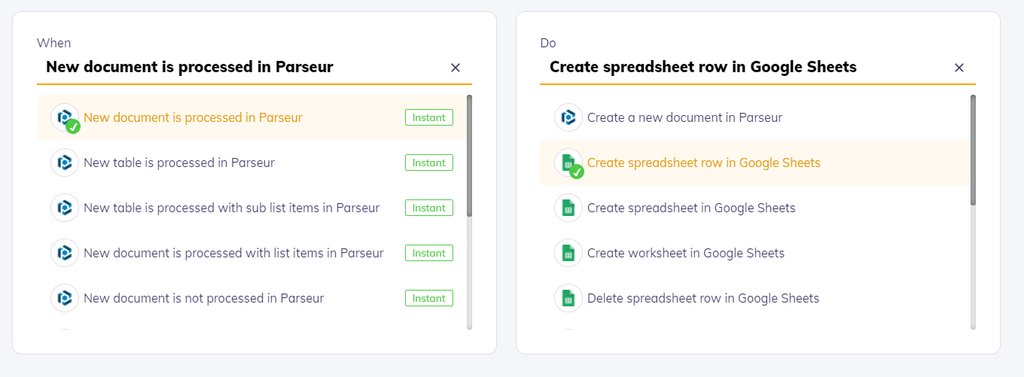Screen dimensions: 1024x377
Task: Click Google Sheets icon beside 'Create spreadsheet row'
Action: click(568, 163)
